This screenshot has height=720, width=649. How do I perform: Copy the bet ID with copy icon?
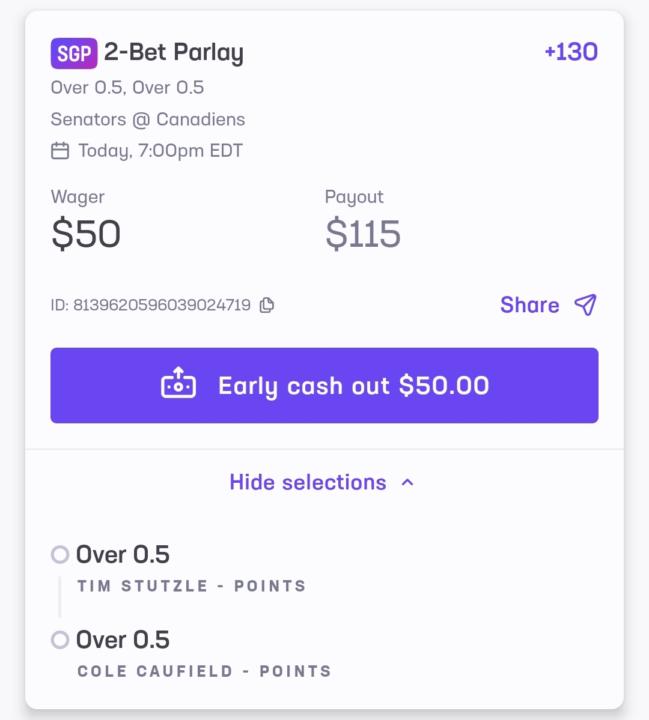267,305
